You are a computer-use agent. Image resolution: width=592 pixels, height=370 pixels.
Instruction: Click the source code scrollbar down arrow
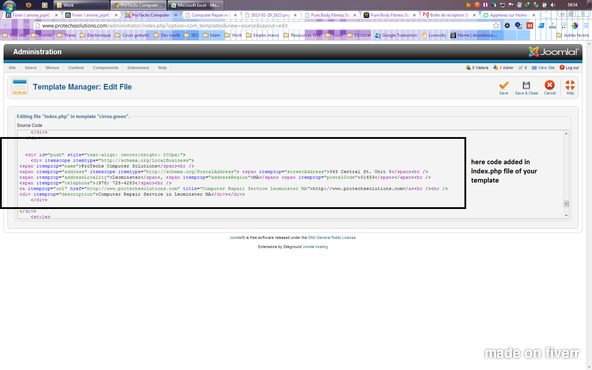pos(566,215)
